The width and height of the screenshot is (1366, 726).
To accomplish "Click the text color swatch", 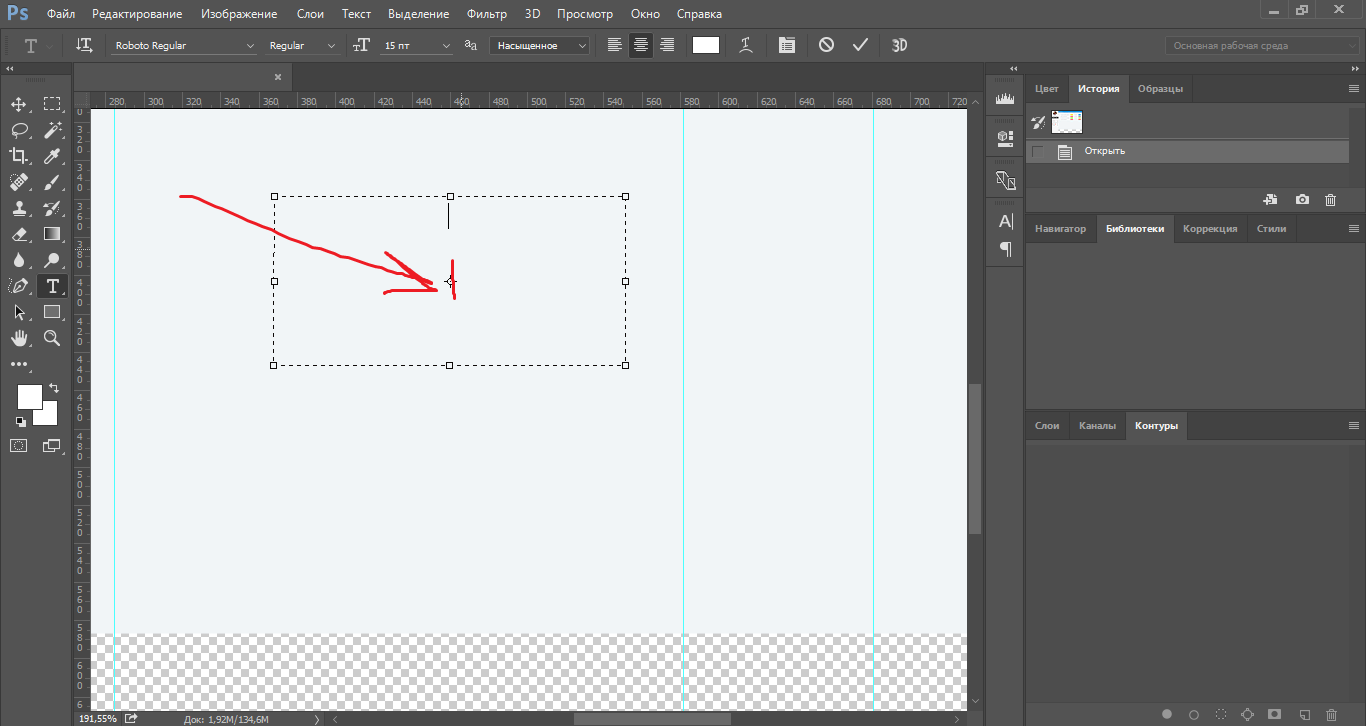I will coord(706,45).
